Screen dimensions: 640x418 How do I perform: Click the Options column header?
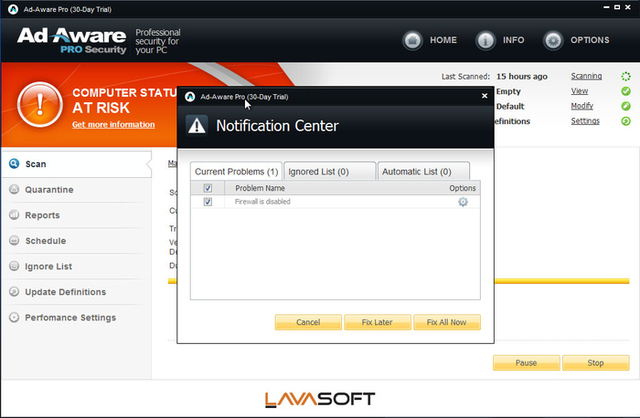click(x=462, y=188)
